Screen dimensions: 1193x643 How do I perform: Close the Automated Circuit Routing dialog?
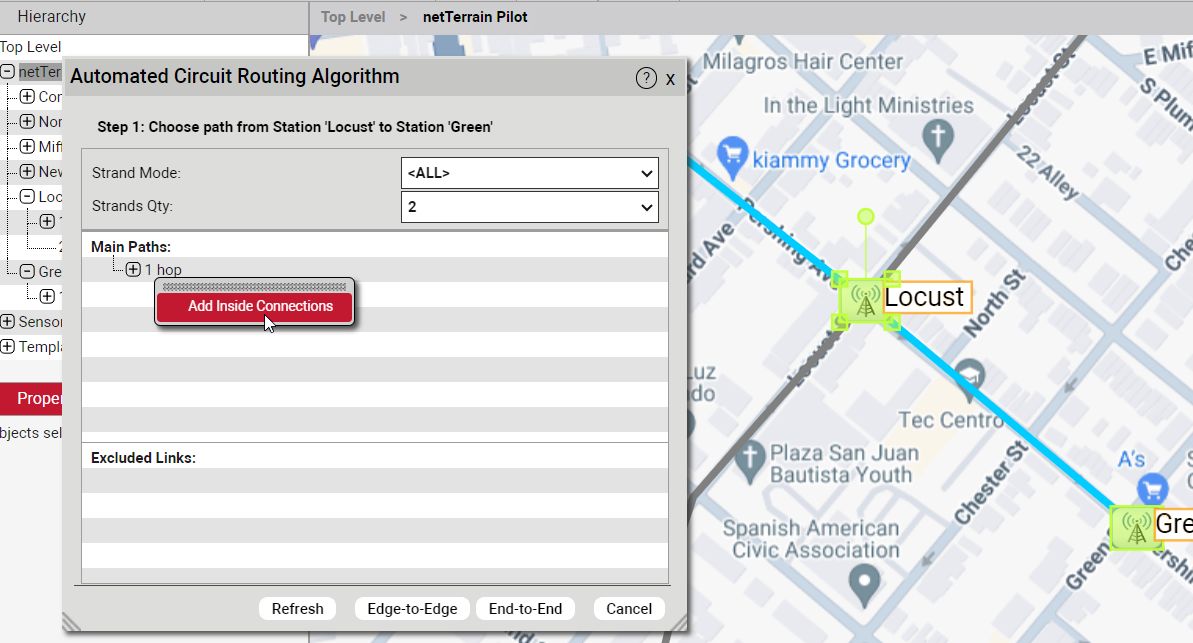click(x=670, y=79)
